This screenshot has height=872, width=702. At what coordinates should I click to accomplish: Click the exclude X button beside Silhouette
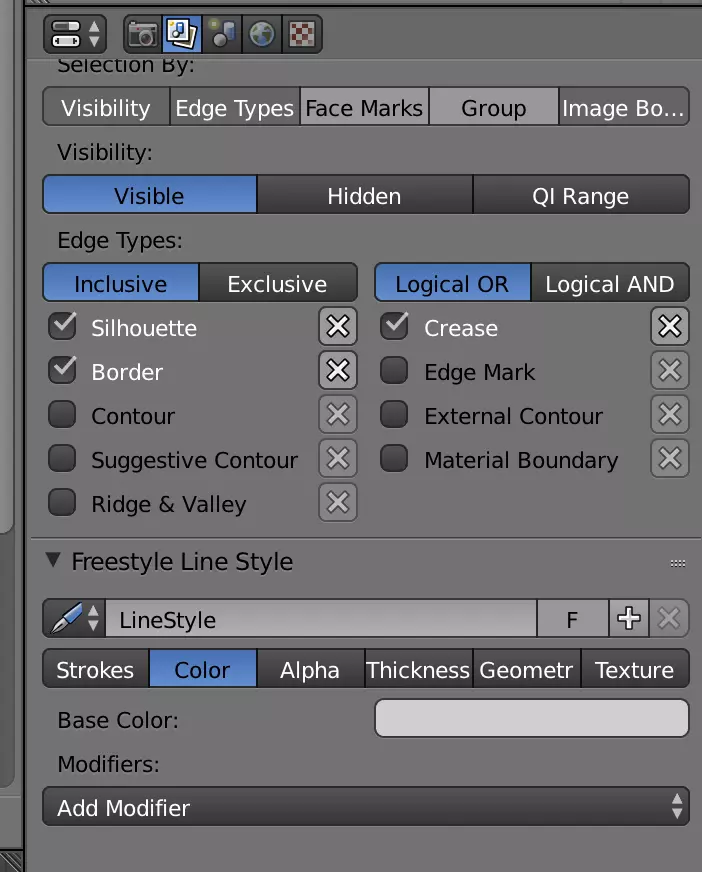tap(338, 327)
